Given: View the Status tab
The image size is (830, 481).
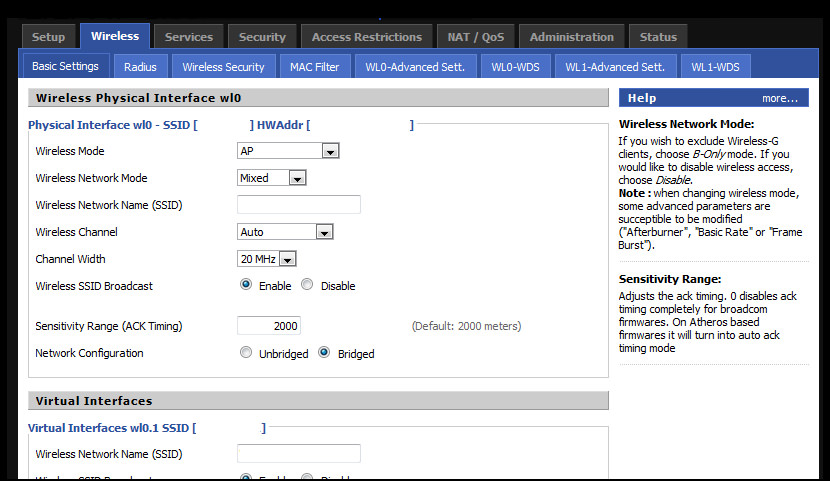Looking at the screenshot, I should 658,37.
